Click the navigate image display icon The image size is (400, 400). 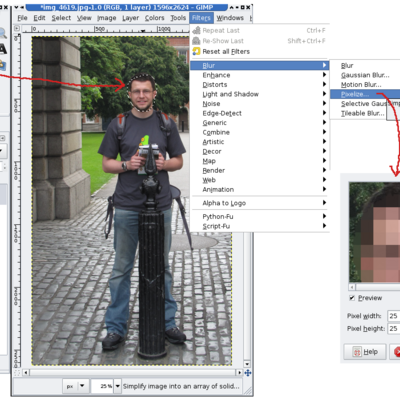pos(248,373)
